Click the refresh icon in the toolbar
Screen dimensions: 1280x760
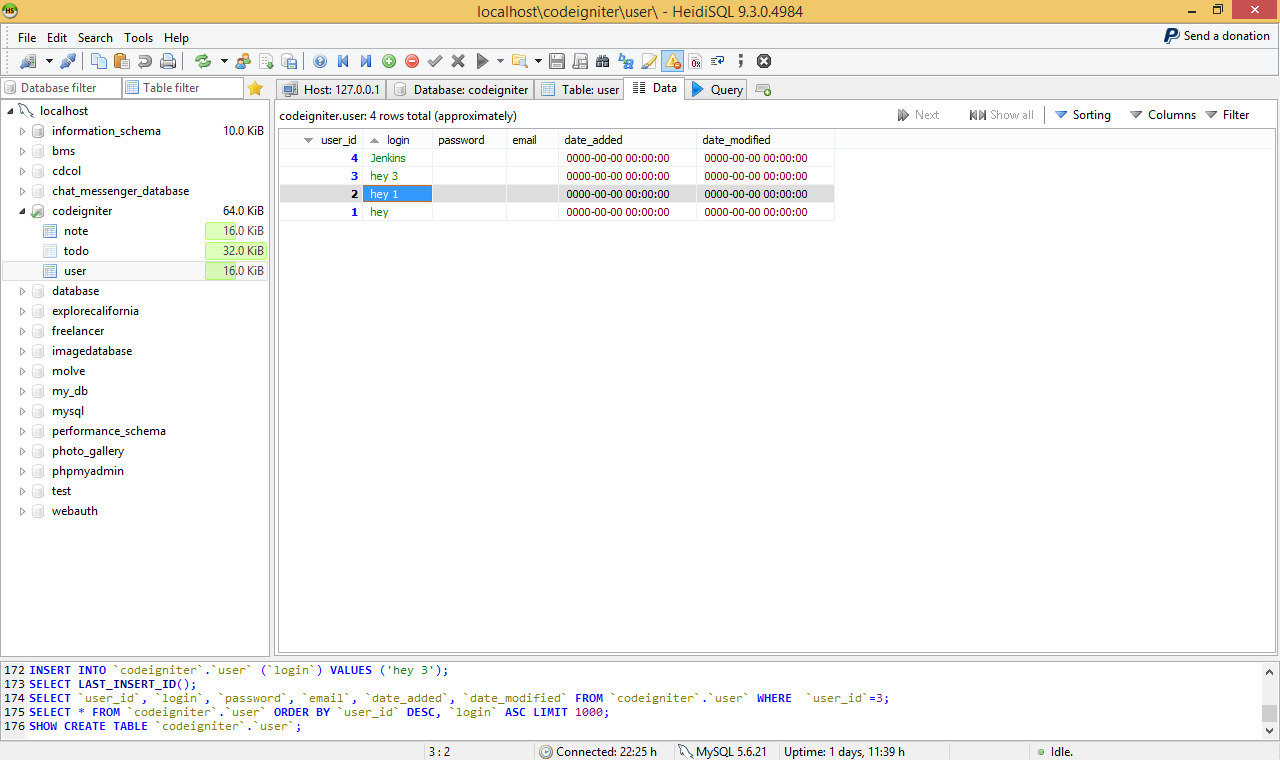pyautogui.click(x=203, y=61)
